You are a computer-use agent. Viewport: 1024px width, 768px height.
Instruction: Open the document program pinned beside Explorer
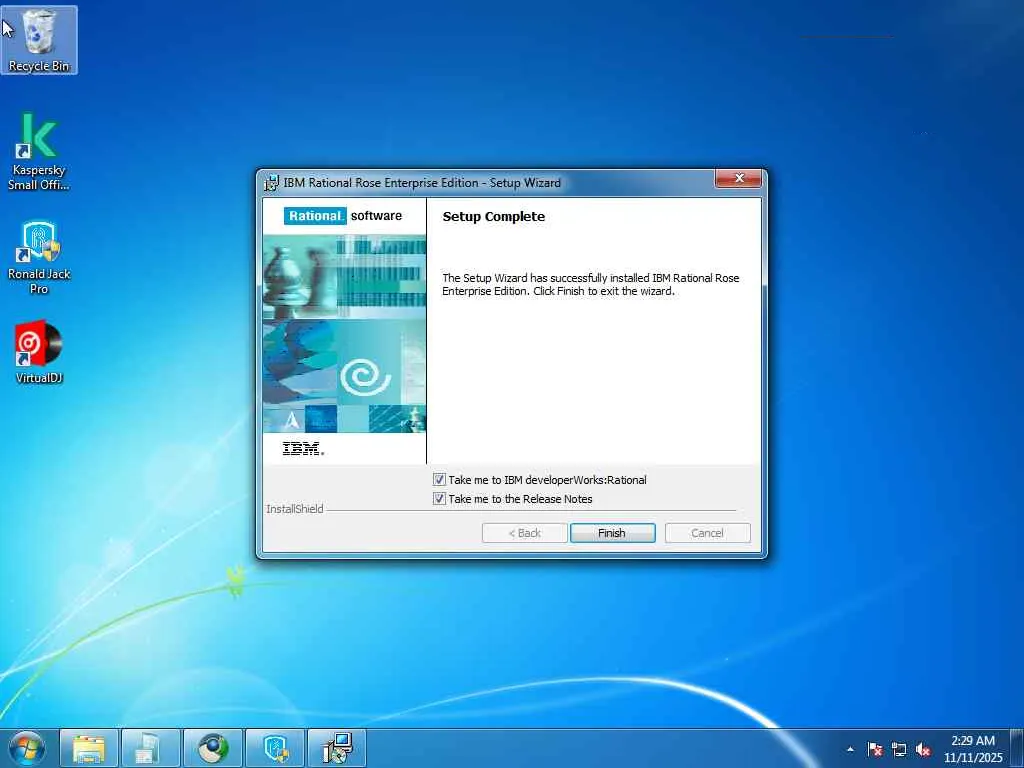[x=151, y=748]
